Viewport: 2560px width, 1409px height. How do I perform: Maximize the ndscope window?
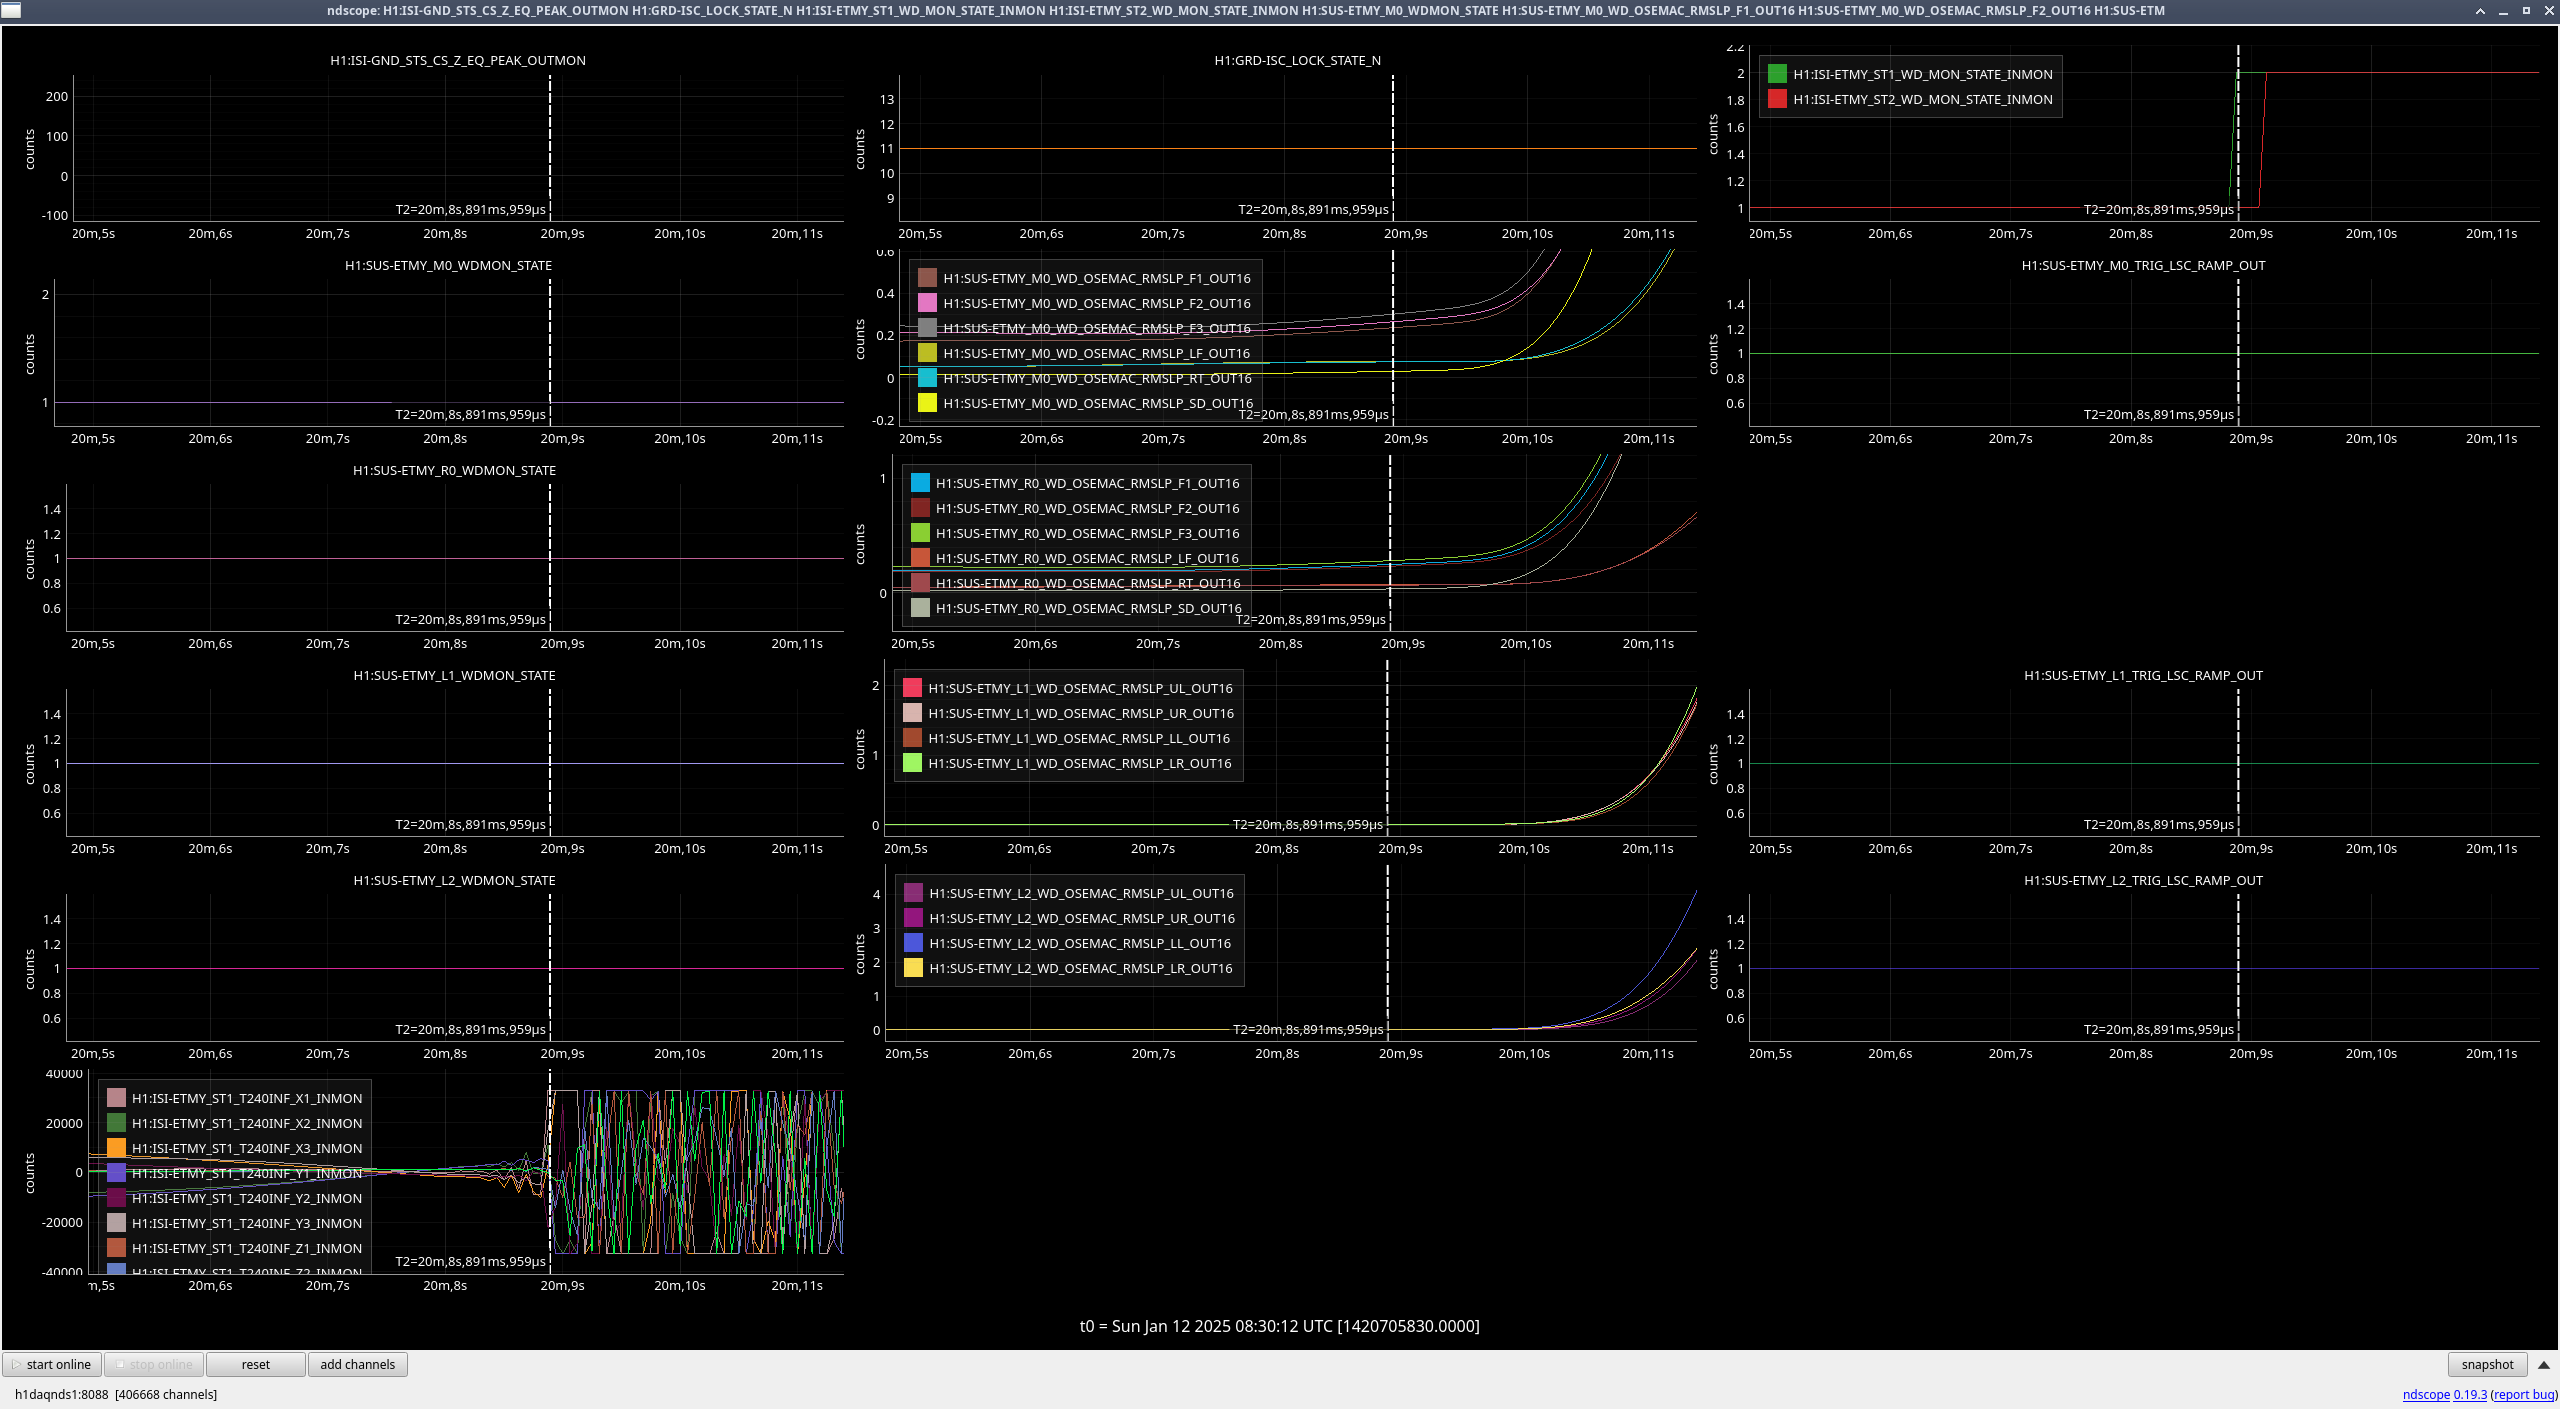pyautogui.click(x=2526, y=11)
